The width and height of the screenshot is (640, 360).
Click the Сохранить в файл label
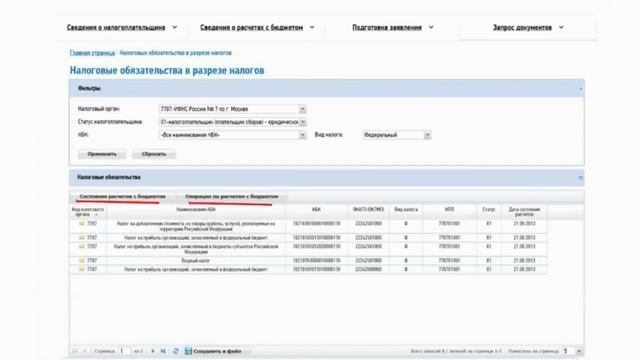click(218, 351)
